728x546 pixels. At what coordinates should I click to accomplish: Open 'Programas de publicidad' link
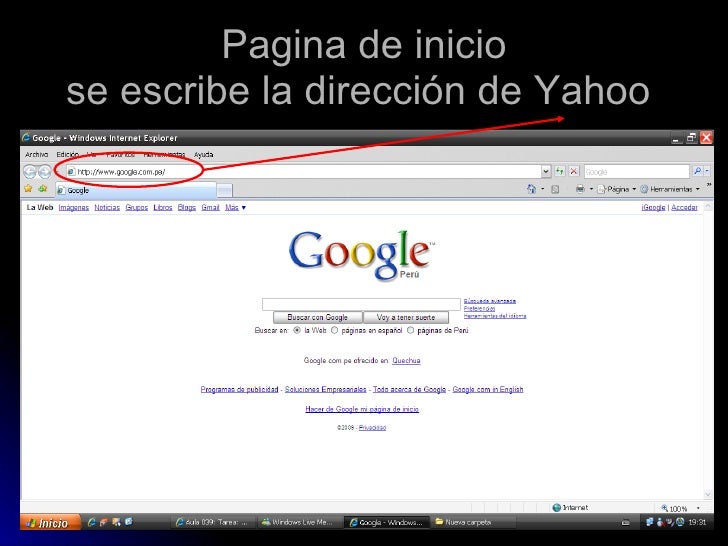point(239,390)
